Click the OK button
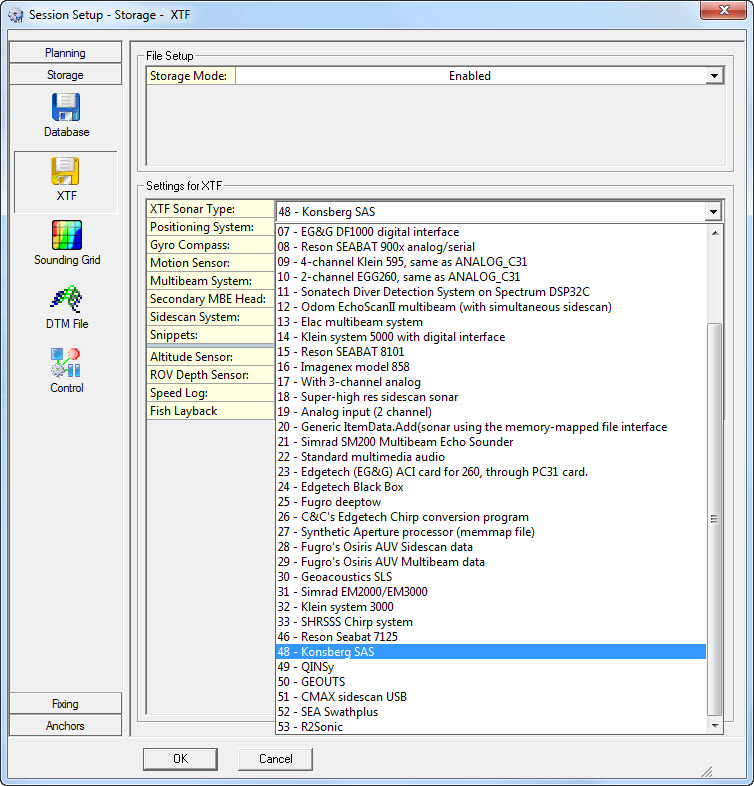This screenshot has height=786, width=754. (x=180, y=759)
